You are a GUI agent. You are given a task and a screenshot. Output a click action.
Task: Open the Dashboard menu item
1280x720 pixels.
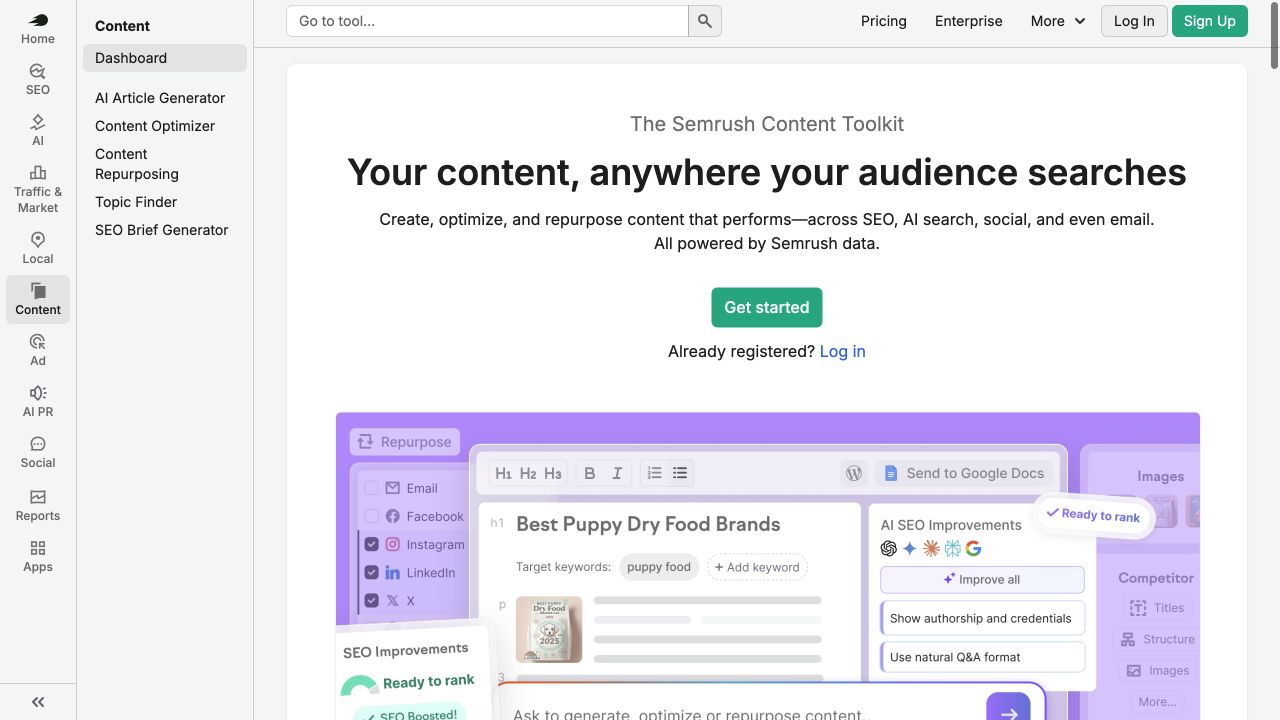(x=165, y=58)
